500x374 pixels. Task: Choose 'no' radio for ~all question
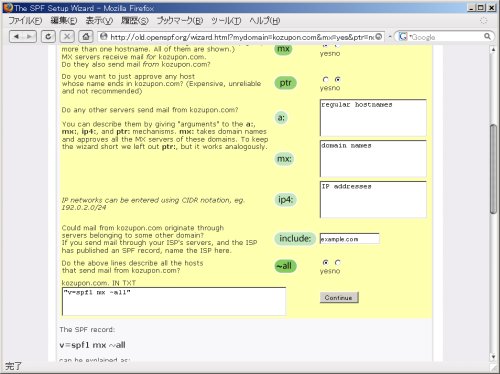(x=338, y=262)
